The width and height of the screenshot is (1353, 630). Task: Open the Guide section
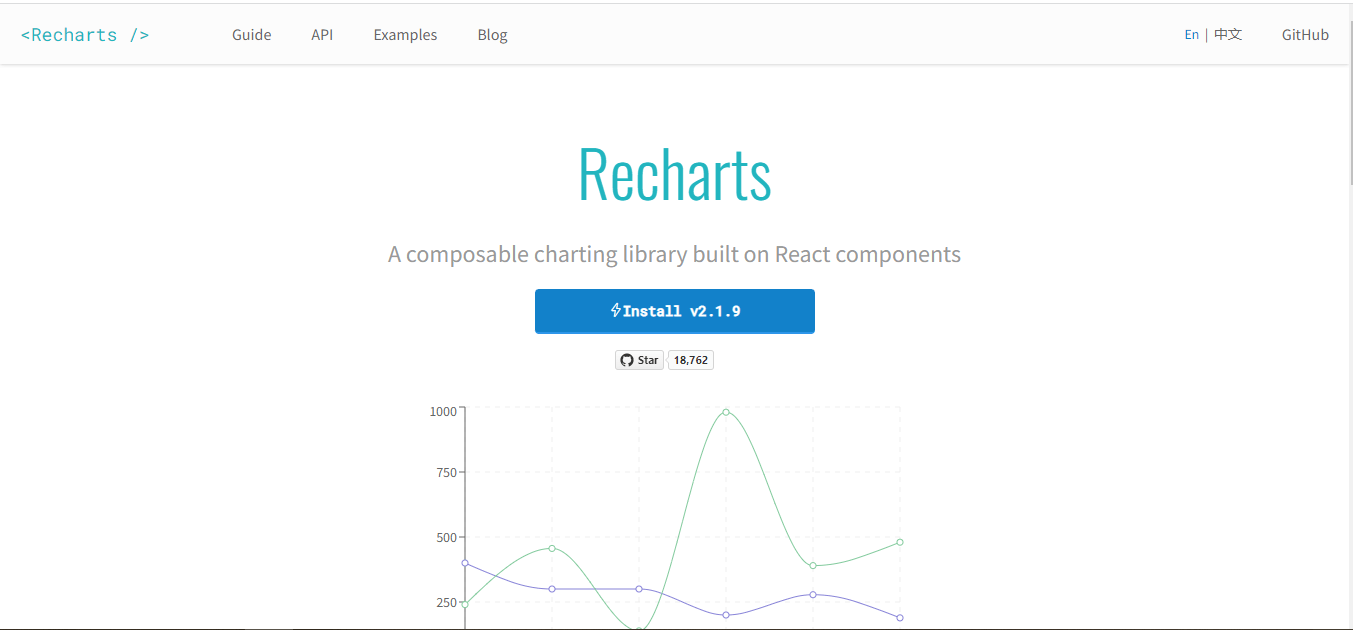[x=251, y=34]
